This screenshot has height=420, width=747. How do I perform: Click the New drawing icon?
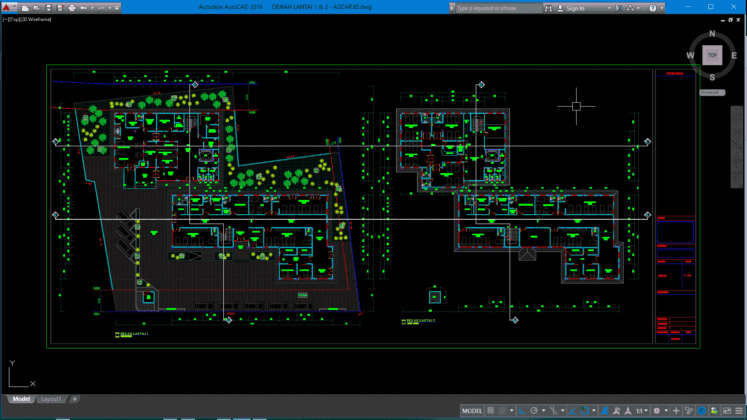click(x=25, y=8)
